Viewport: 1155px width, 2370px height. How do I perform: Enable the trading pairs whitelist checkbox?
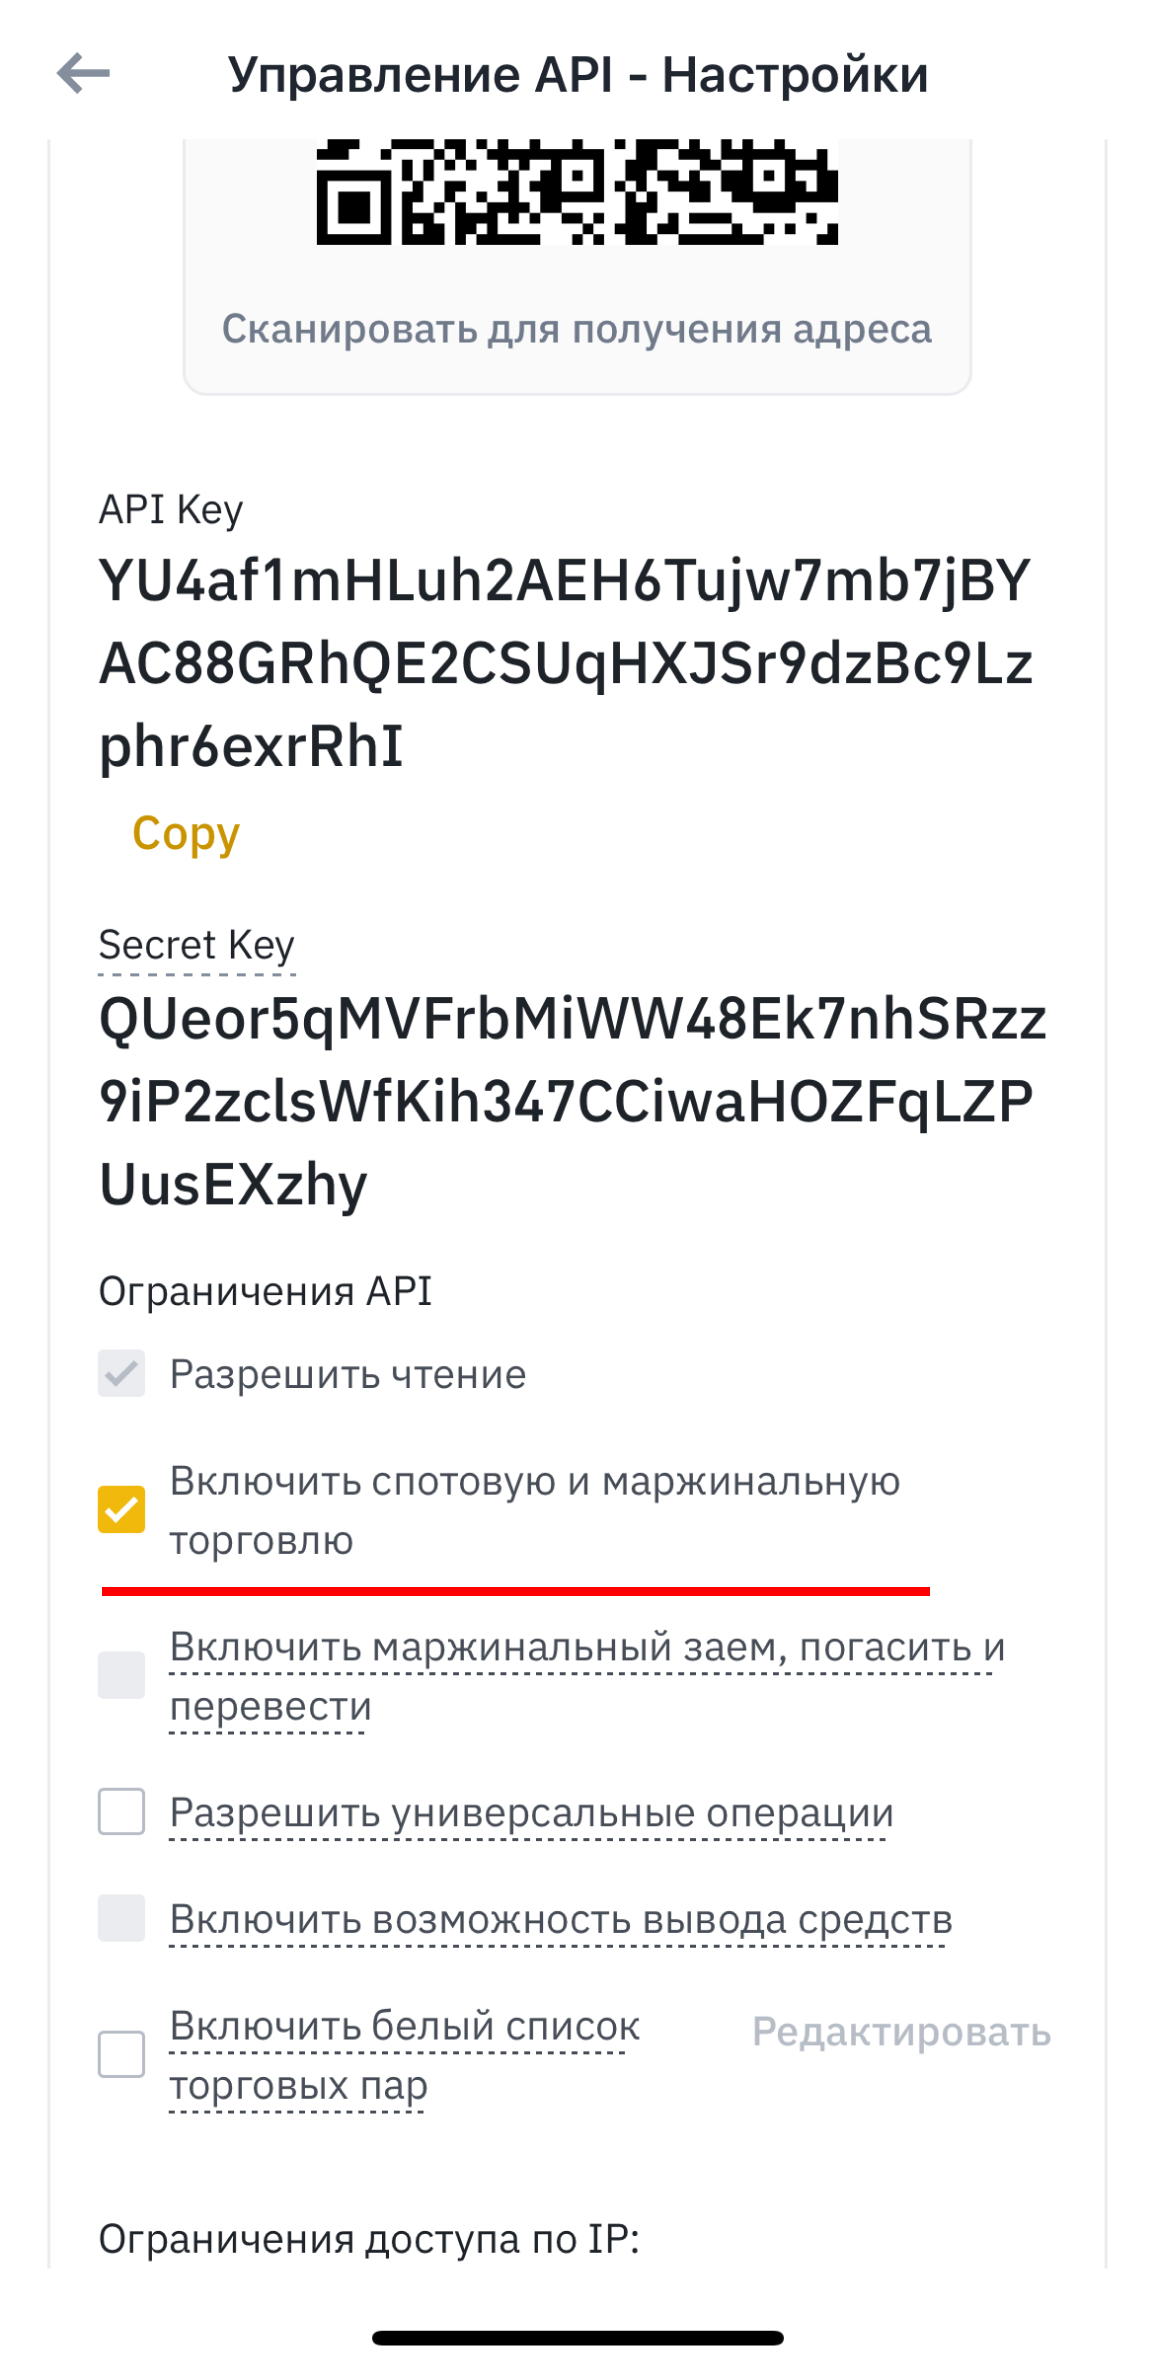121,2055
